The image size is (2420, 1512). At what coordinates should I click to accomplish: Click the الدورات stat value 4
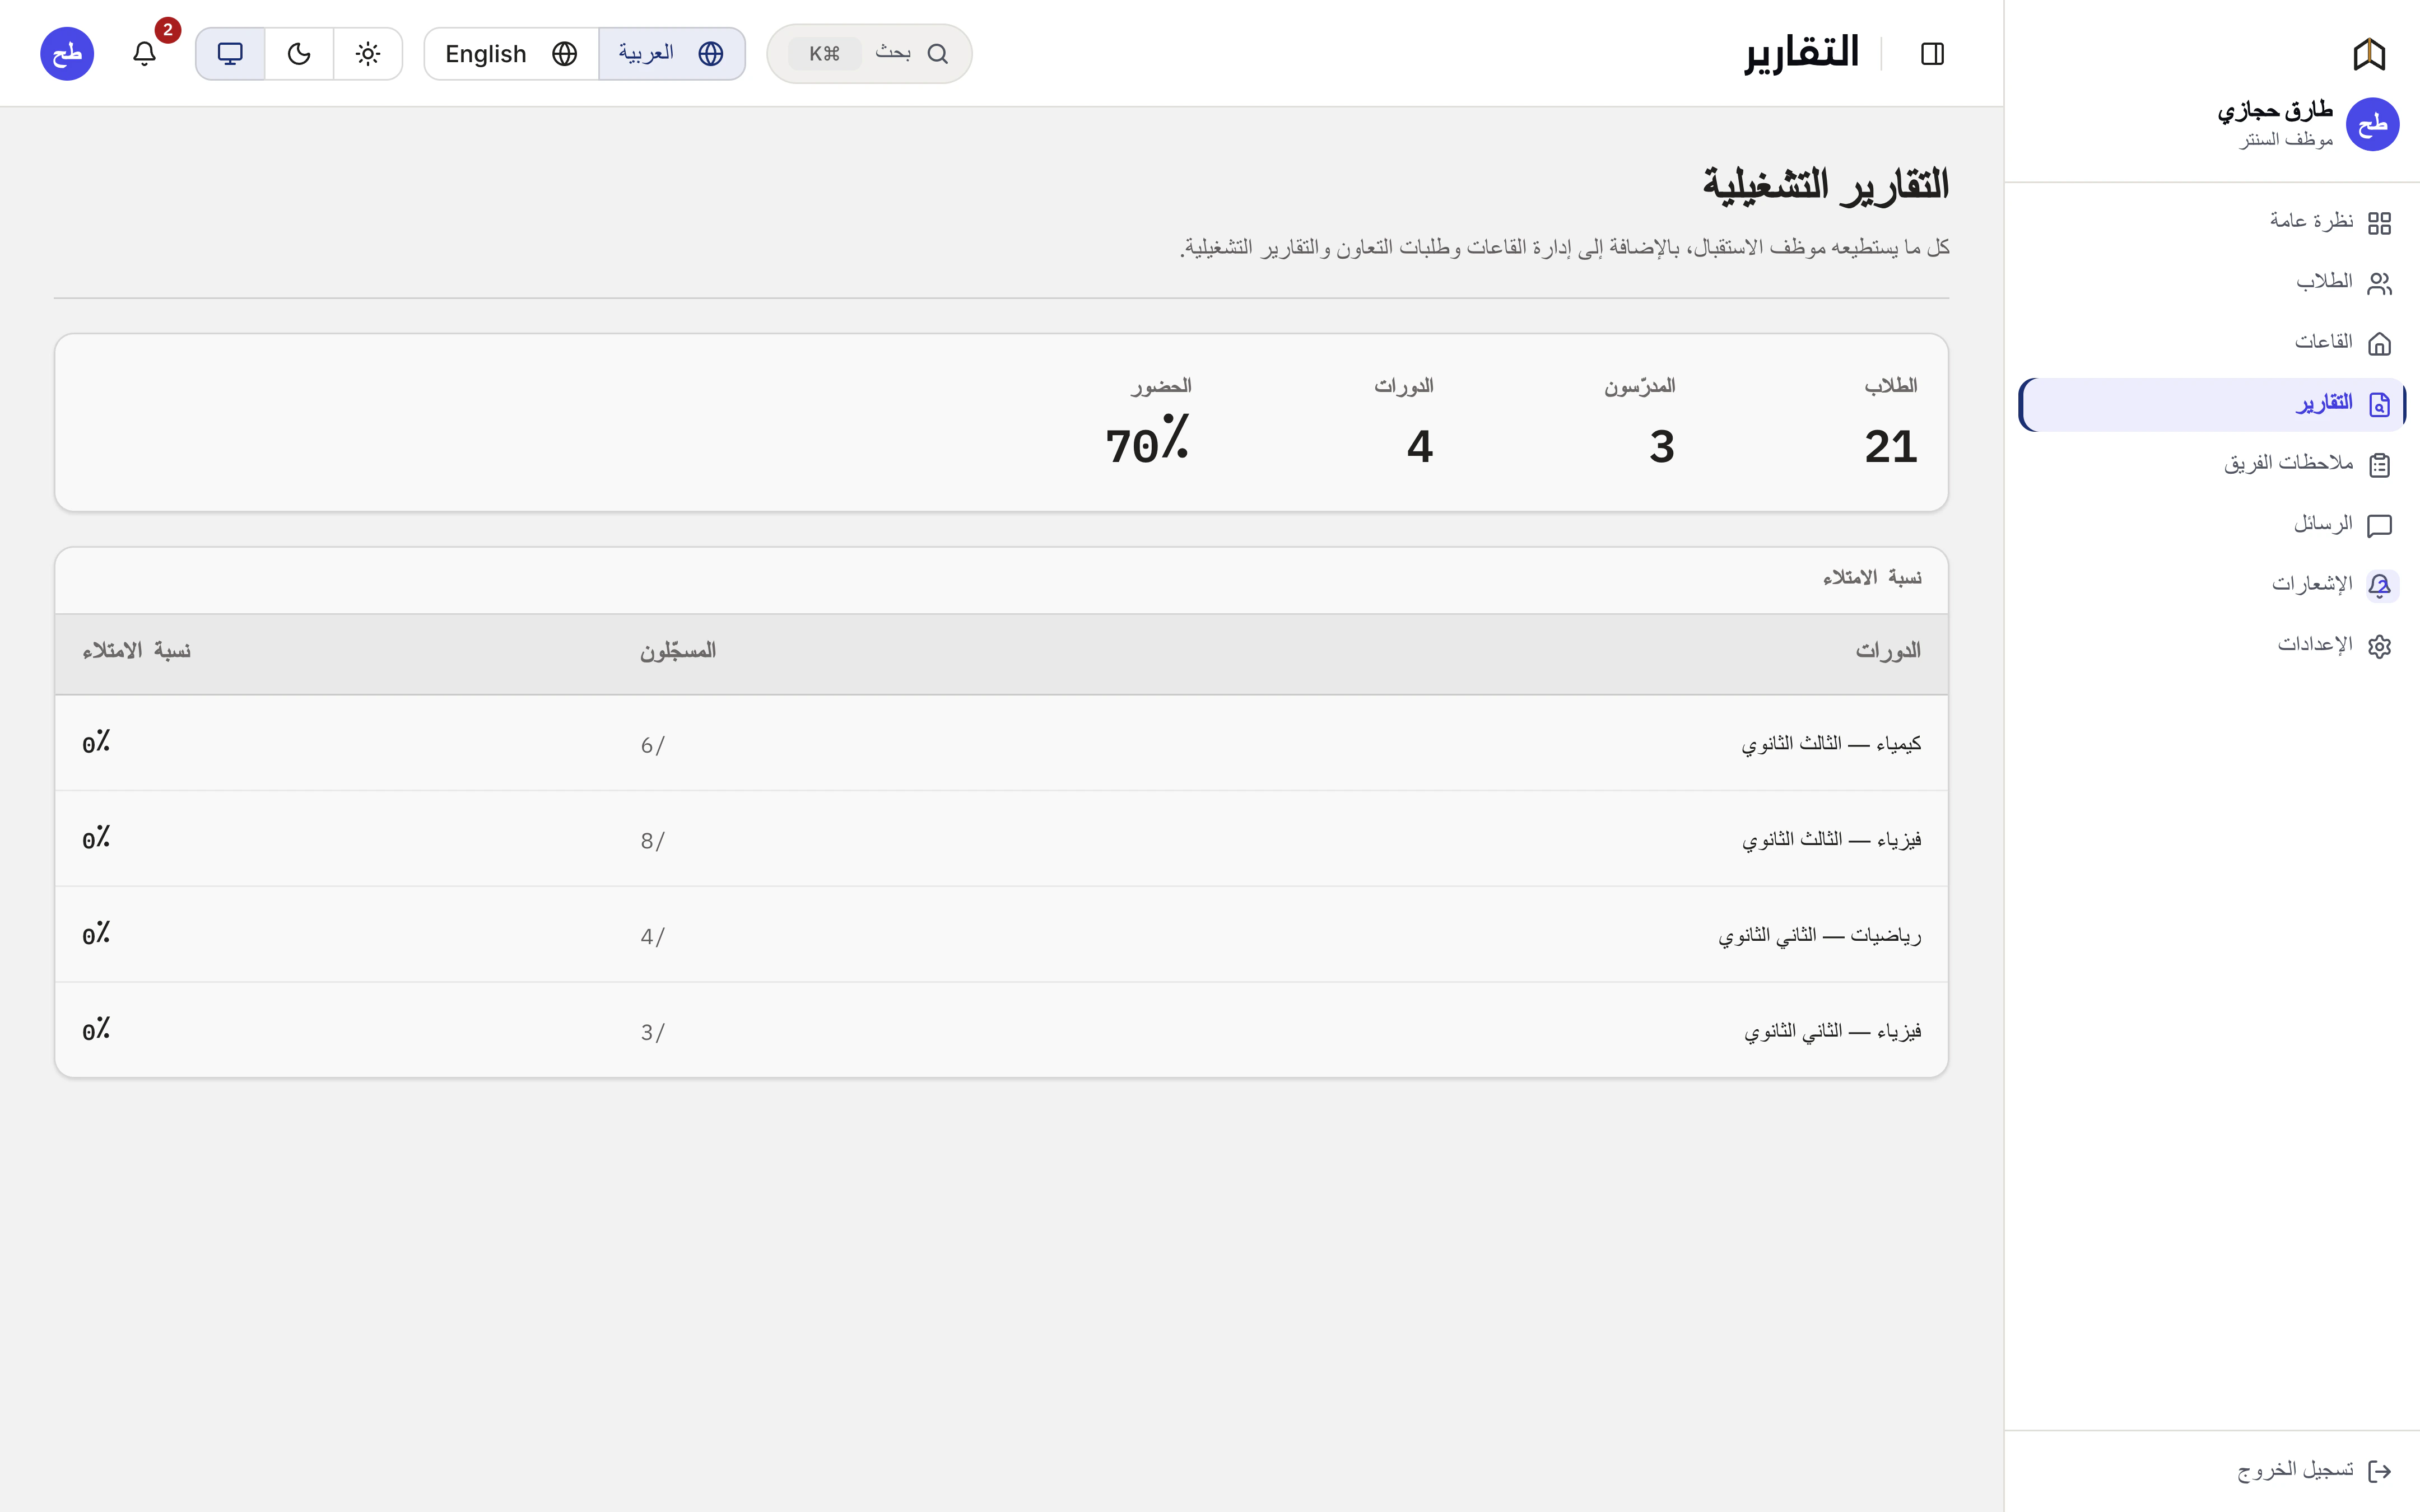point(1420,447)
